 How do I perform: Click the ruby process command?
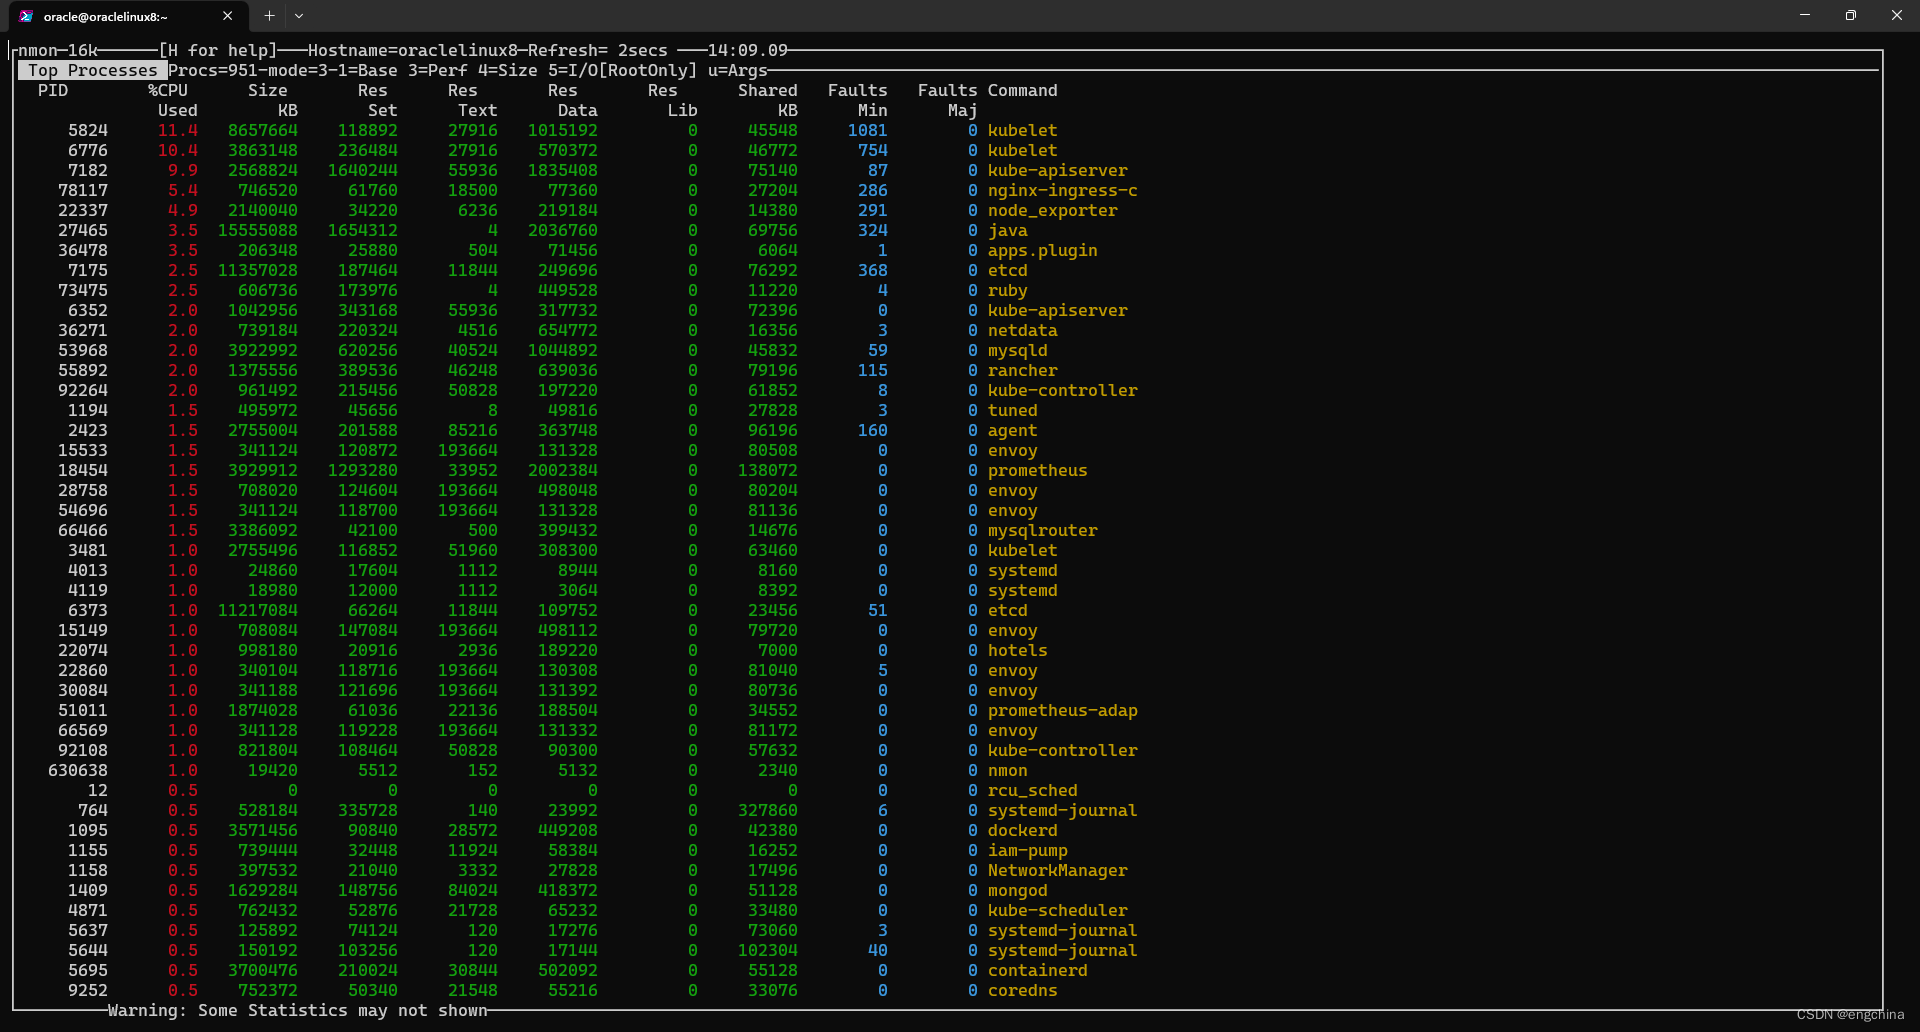coord(1007,290)
